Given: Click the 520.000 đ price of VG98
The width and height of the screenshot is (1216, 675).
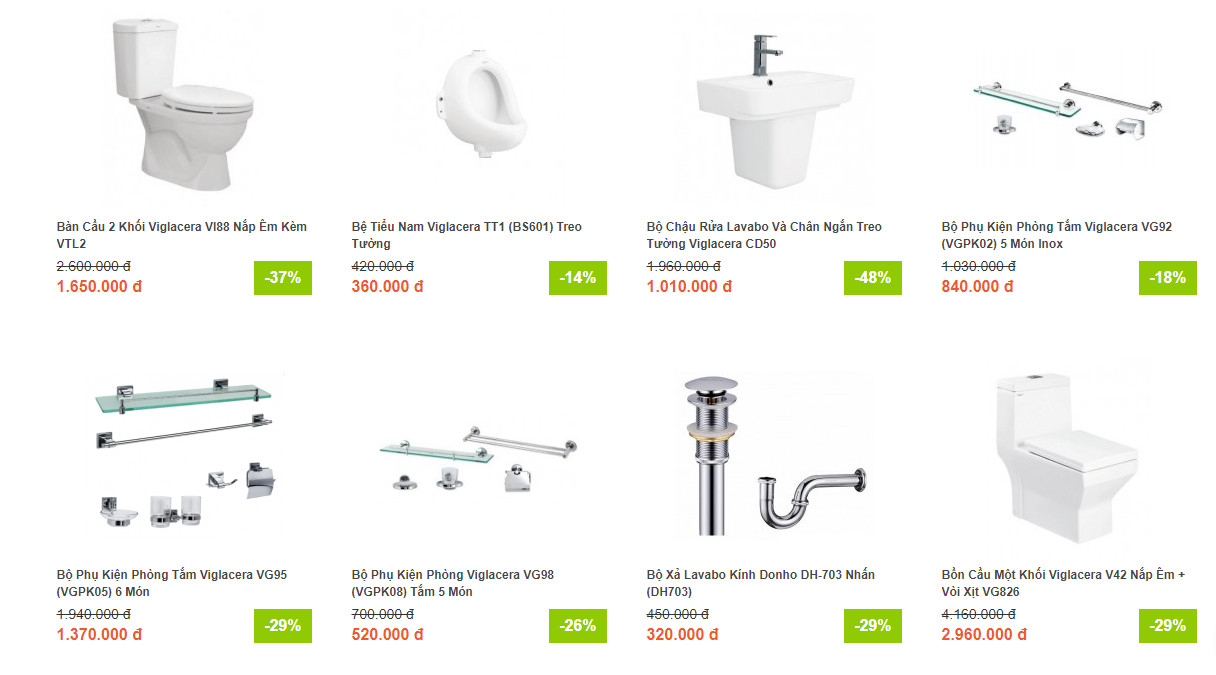Looking at the screenshot, I should 388,634.
